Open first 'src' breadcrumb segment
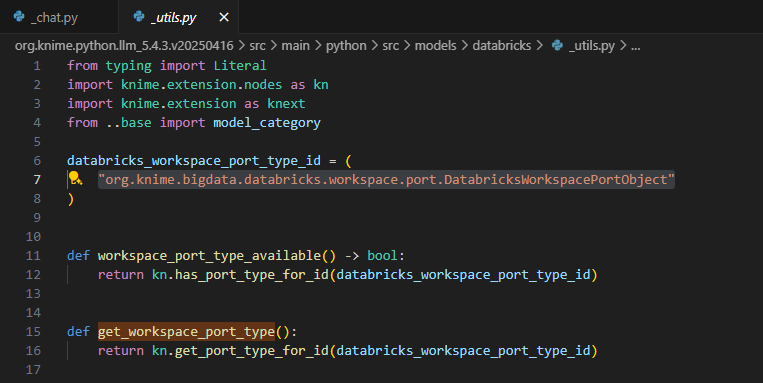This screenshot has width=763, height=383. (x=257, y=46)
